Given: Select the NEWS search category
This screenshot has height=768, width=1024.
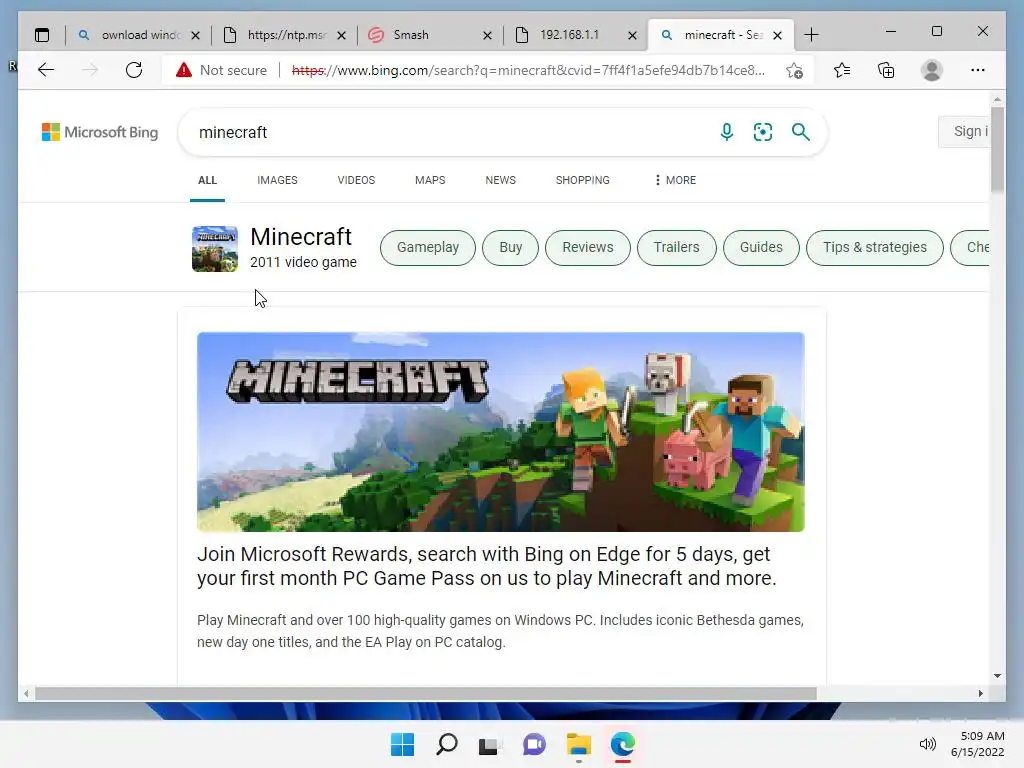Looking at the screenshot, I should coord(500,180).
